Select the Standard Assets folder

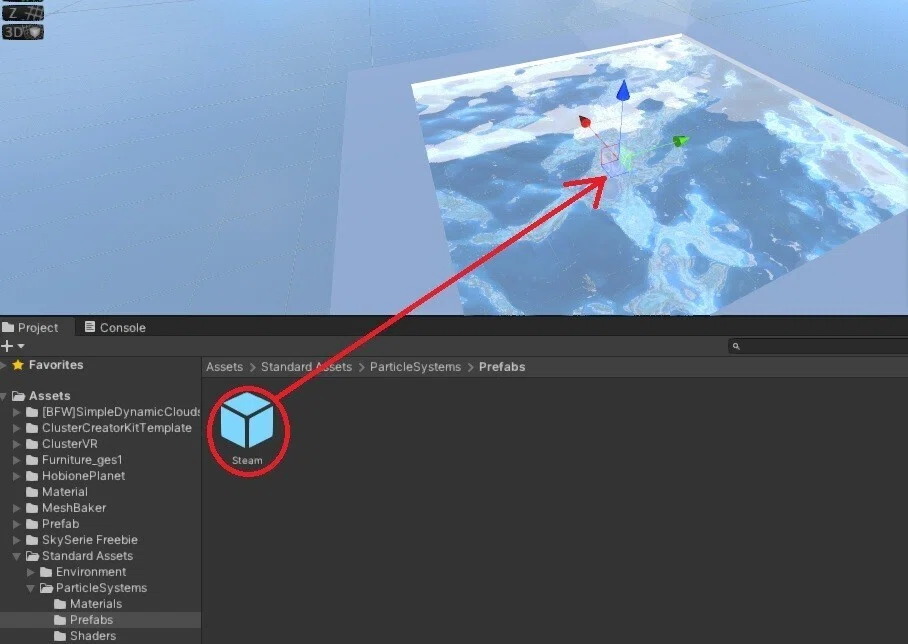coord(80,556)
